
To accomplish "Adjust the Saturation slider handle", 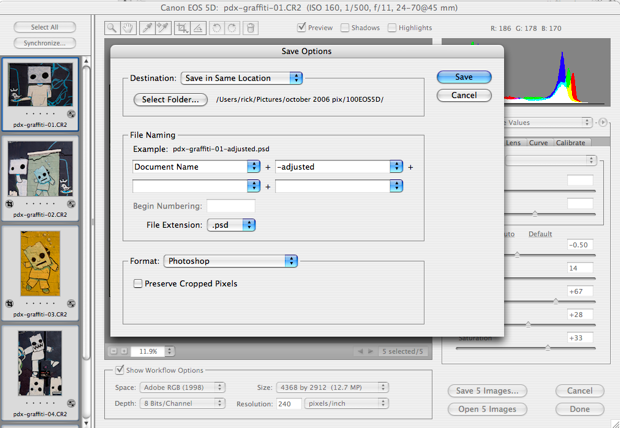I will point(548,348).
